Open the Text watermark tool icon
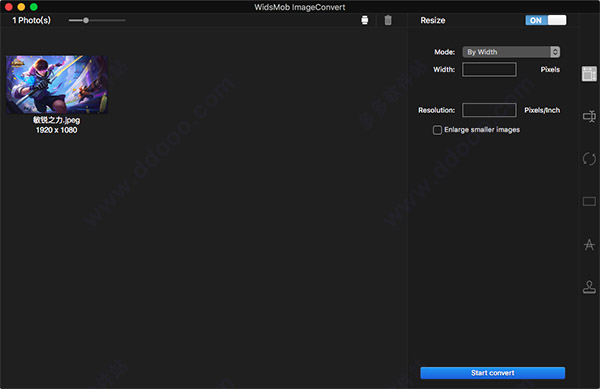This screenshot has width=600, height=389. point(589,244)
